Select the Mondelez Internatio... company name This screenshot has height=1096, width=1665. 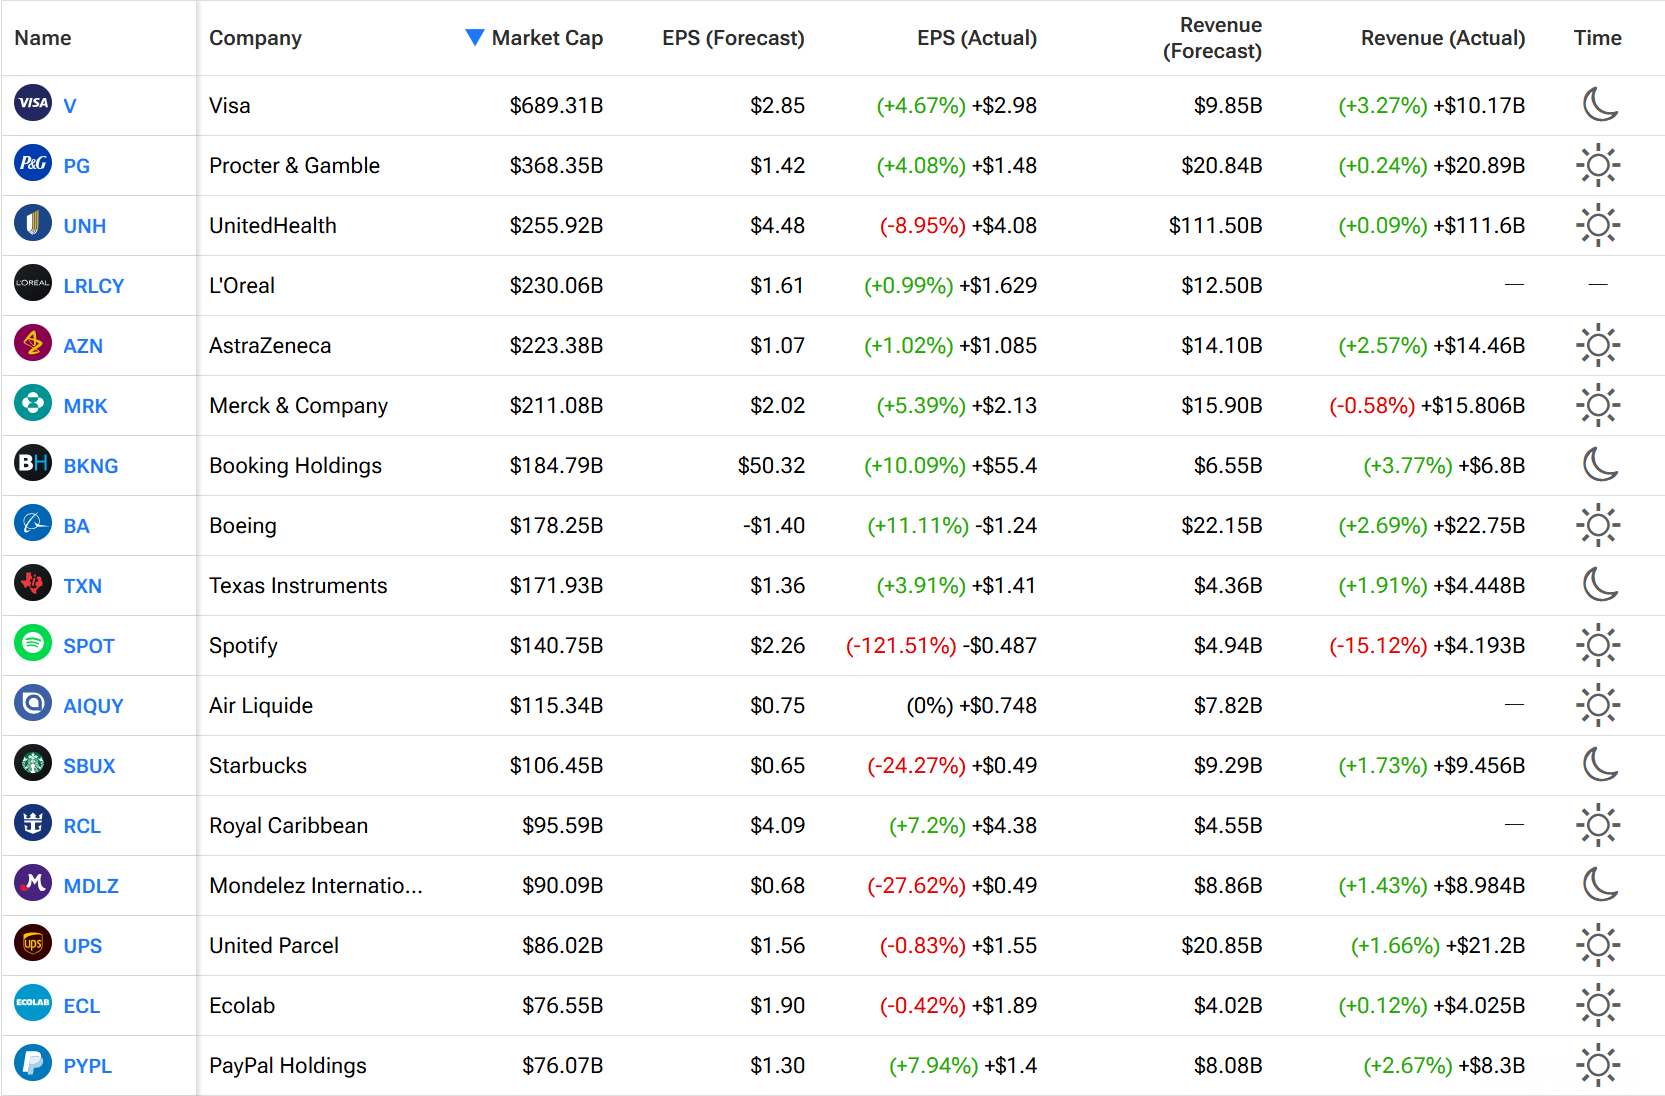(316, 886)
